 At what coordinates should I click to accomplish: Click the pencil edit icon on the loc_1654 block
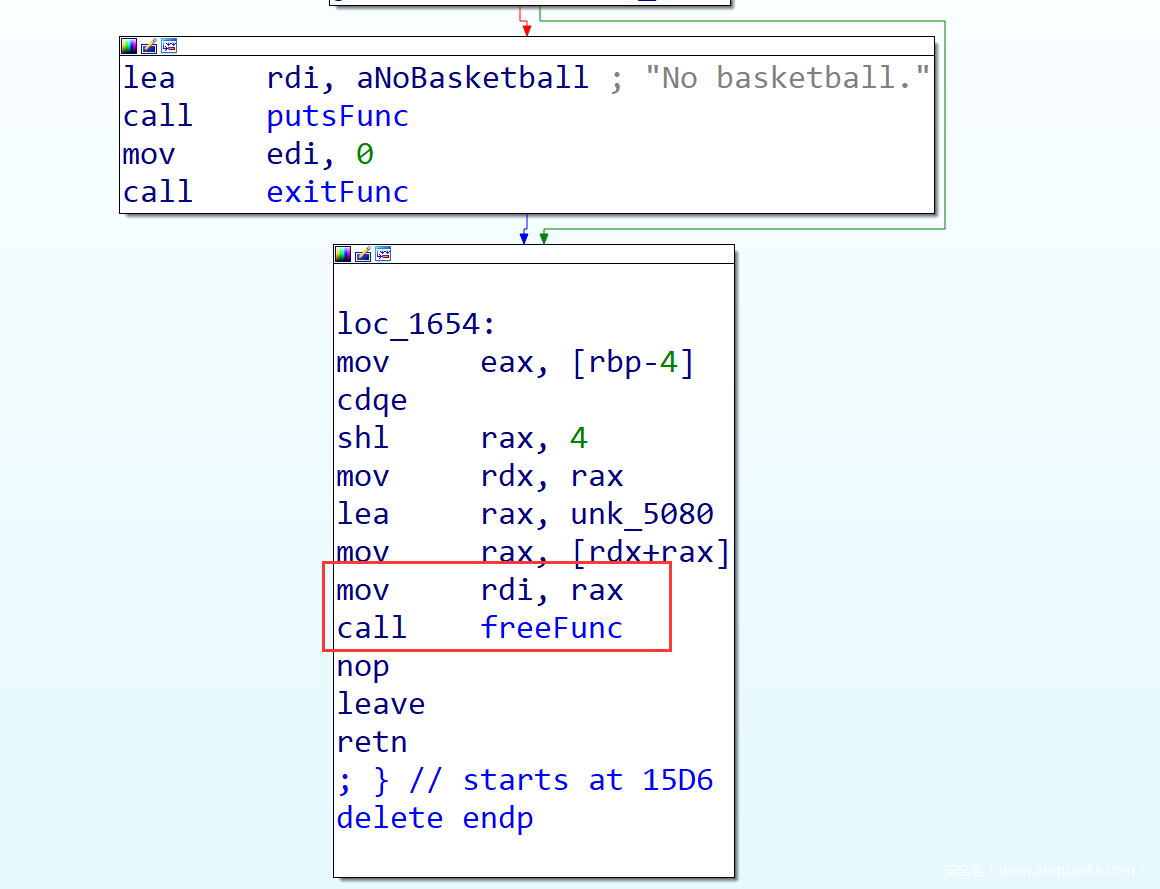[x=363, y=254]
